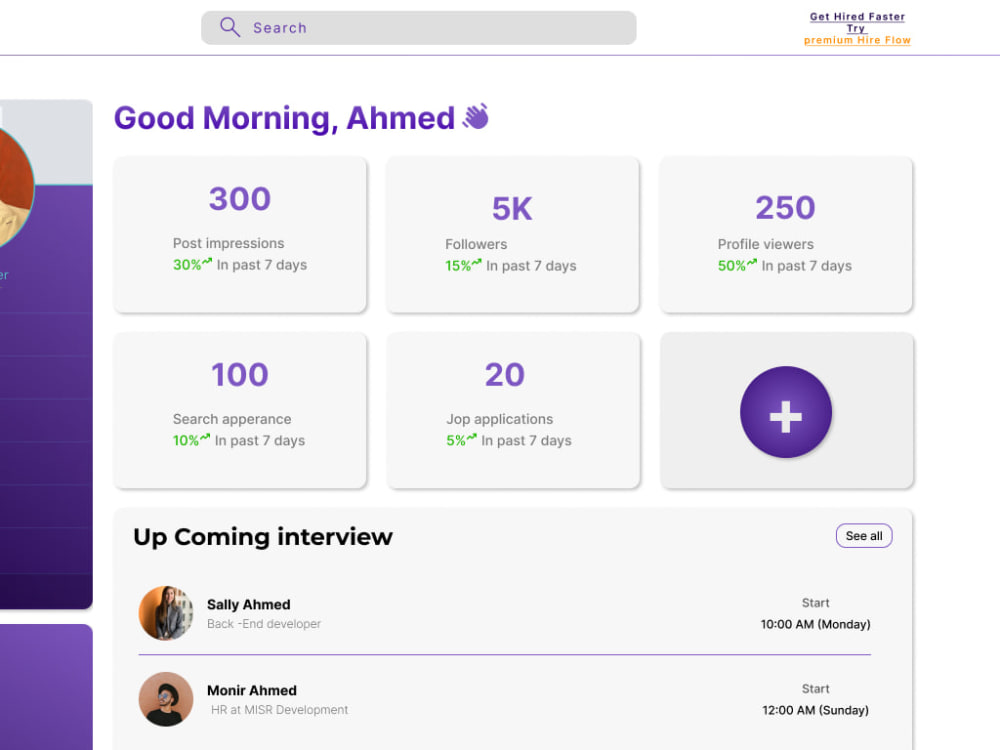The height and width of the screenshot is (750, 1000).
Task: Click the search magnifier icon
Action: [x=230, y=27]
